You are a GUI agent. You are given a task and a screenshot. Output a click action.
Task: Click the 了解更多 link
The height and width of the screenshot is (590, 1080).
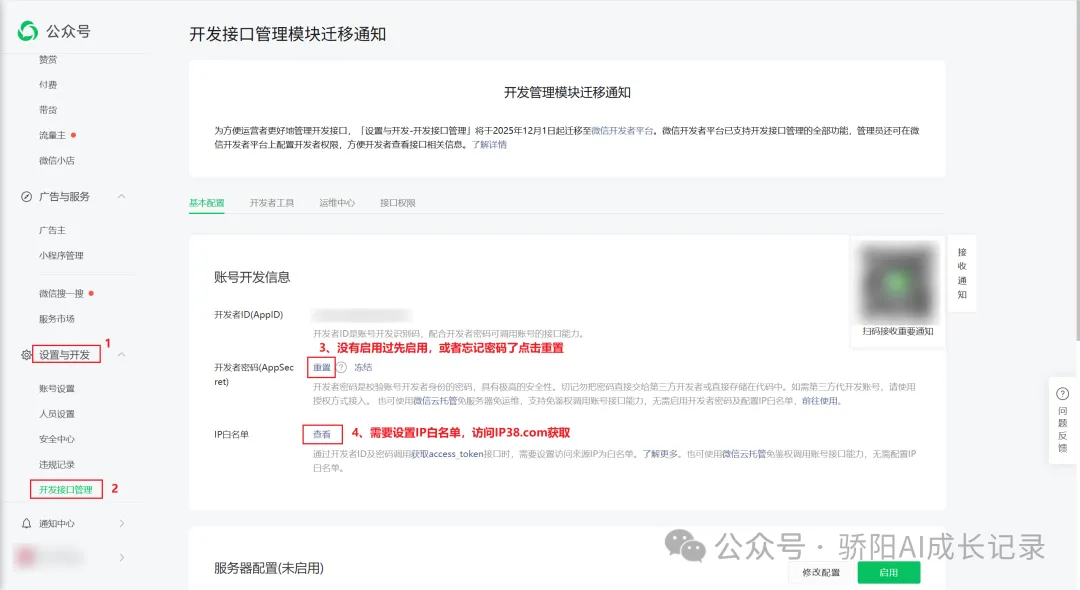(x=661, y=454)
